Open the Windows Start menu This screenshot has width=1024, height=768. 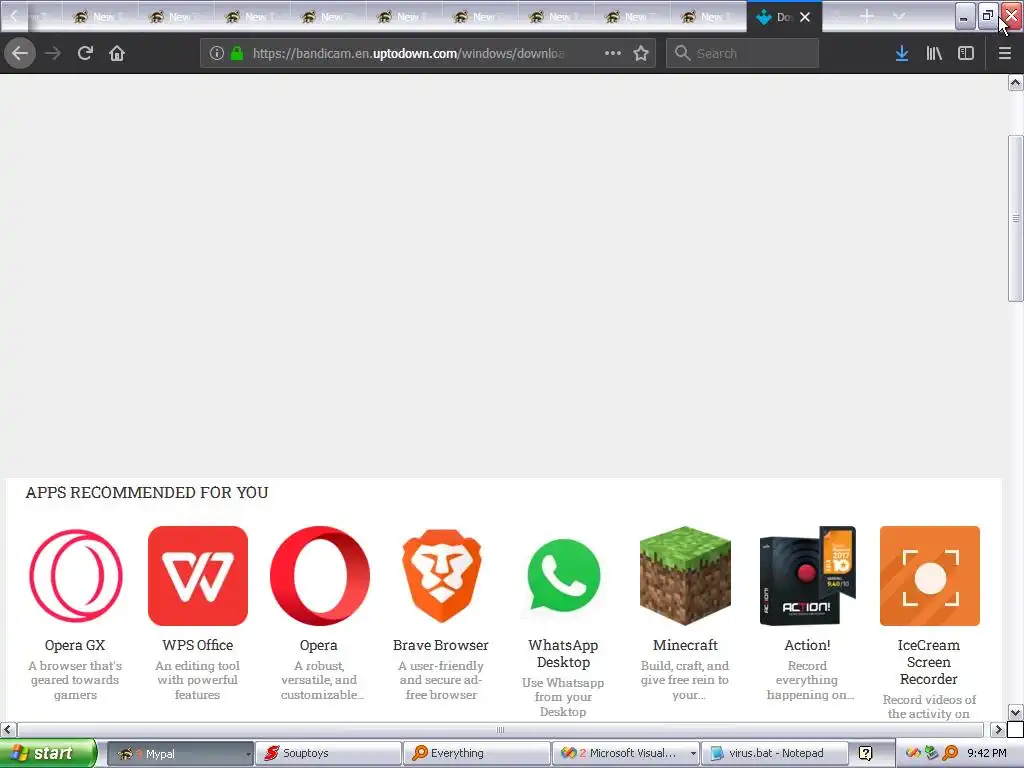point(48,753)
